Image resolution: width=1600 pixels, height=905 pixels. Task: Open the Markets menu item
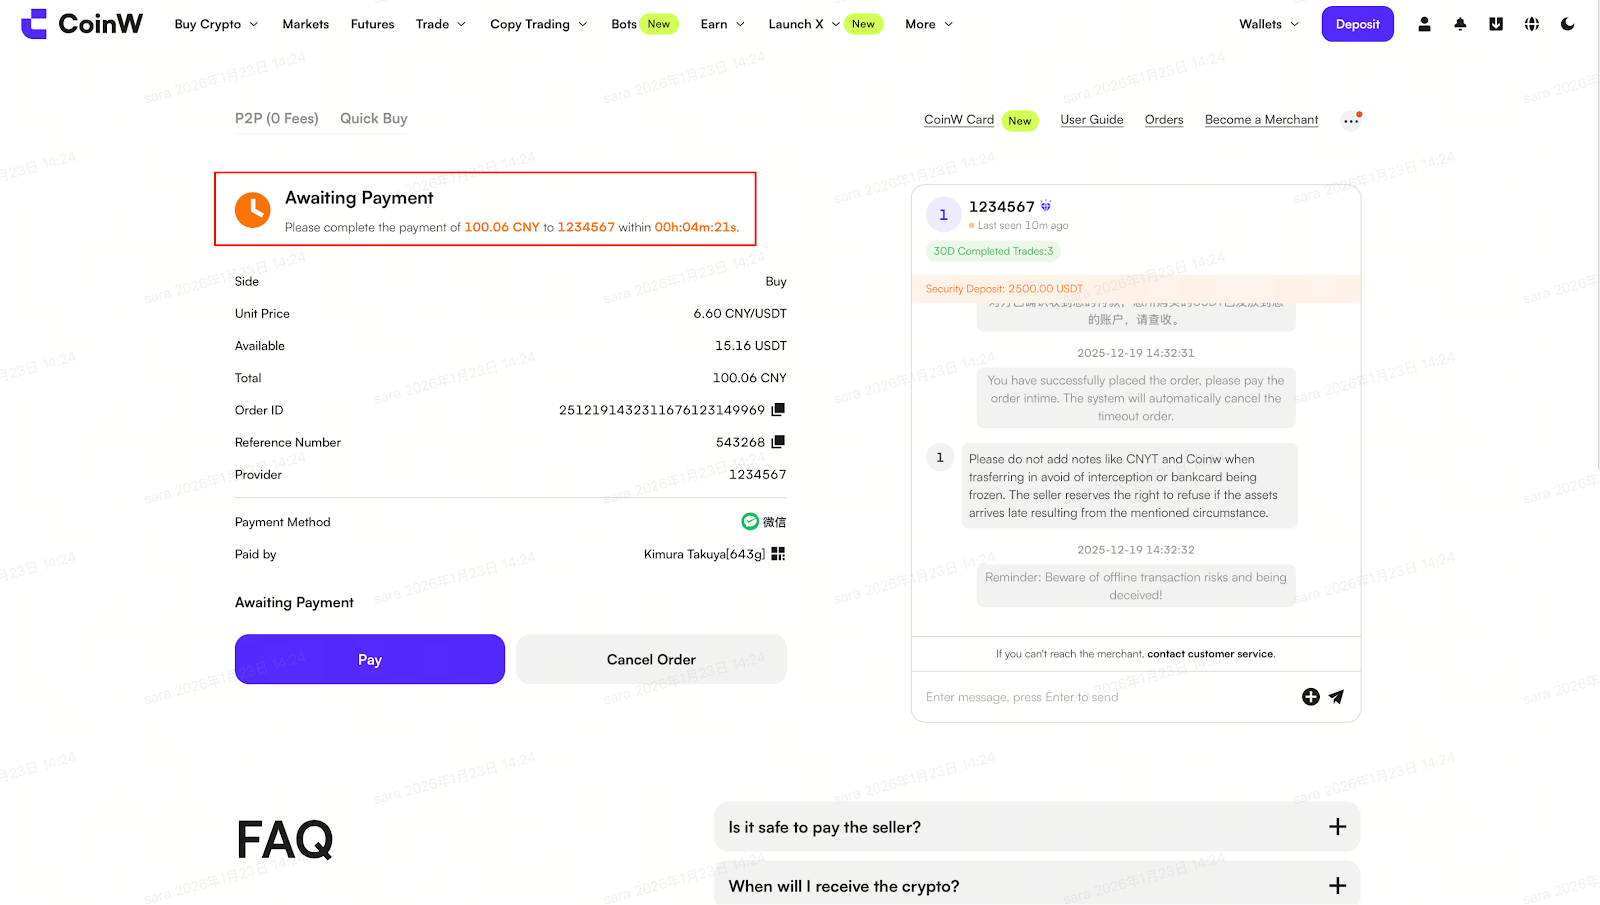coord(305,24)
